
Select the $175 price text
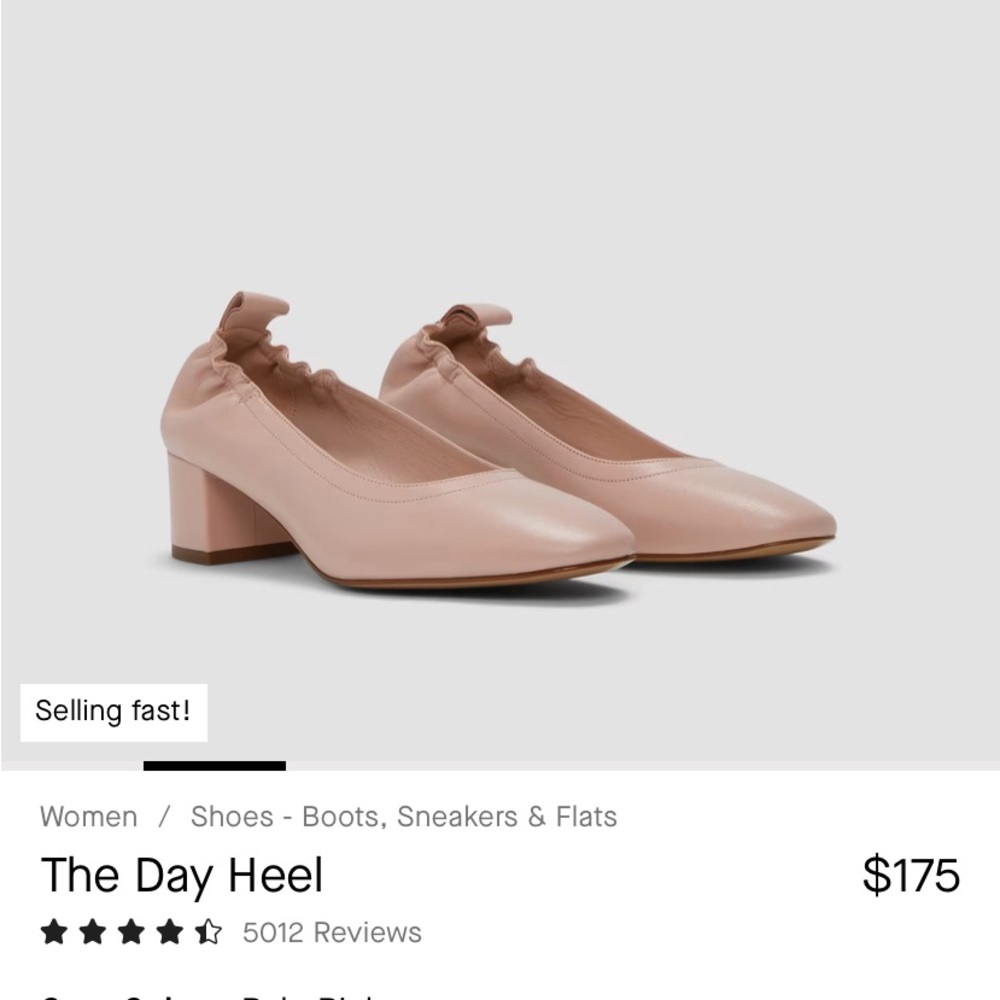coord(914,875)
